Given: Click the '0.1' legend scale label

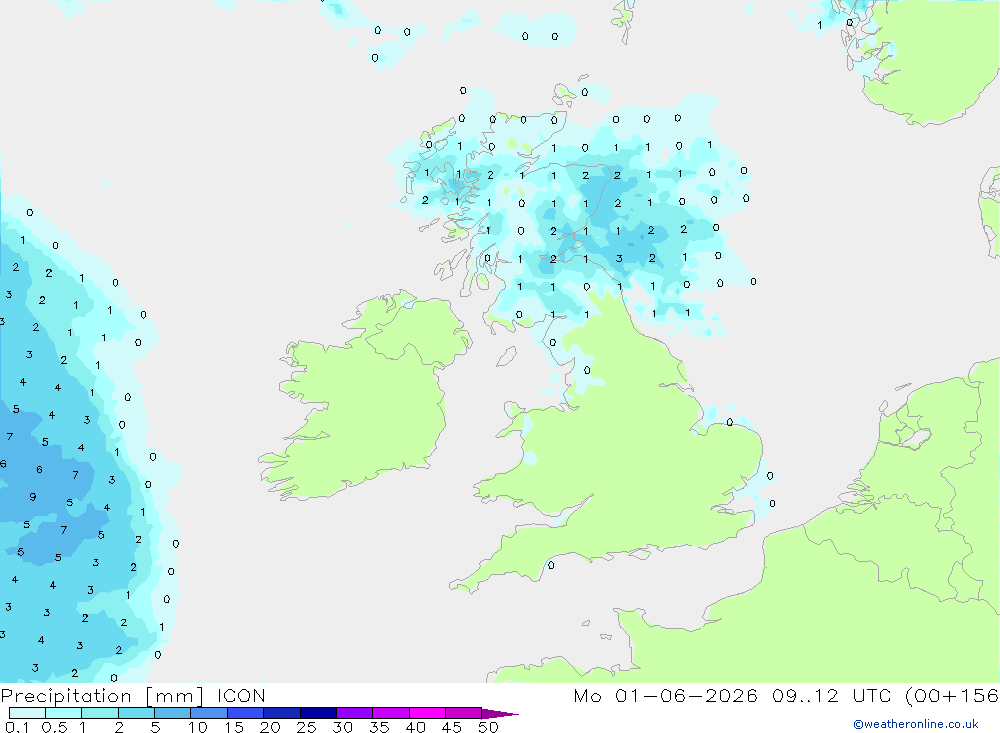Looking at the screenshot, I should pos(17,727).
